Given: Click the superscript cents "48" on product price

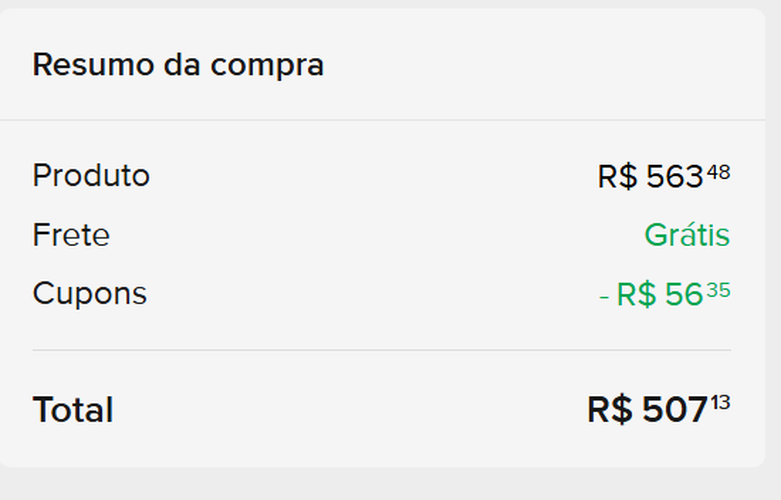Looking at the screenshot, I should pos(718,172).
